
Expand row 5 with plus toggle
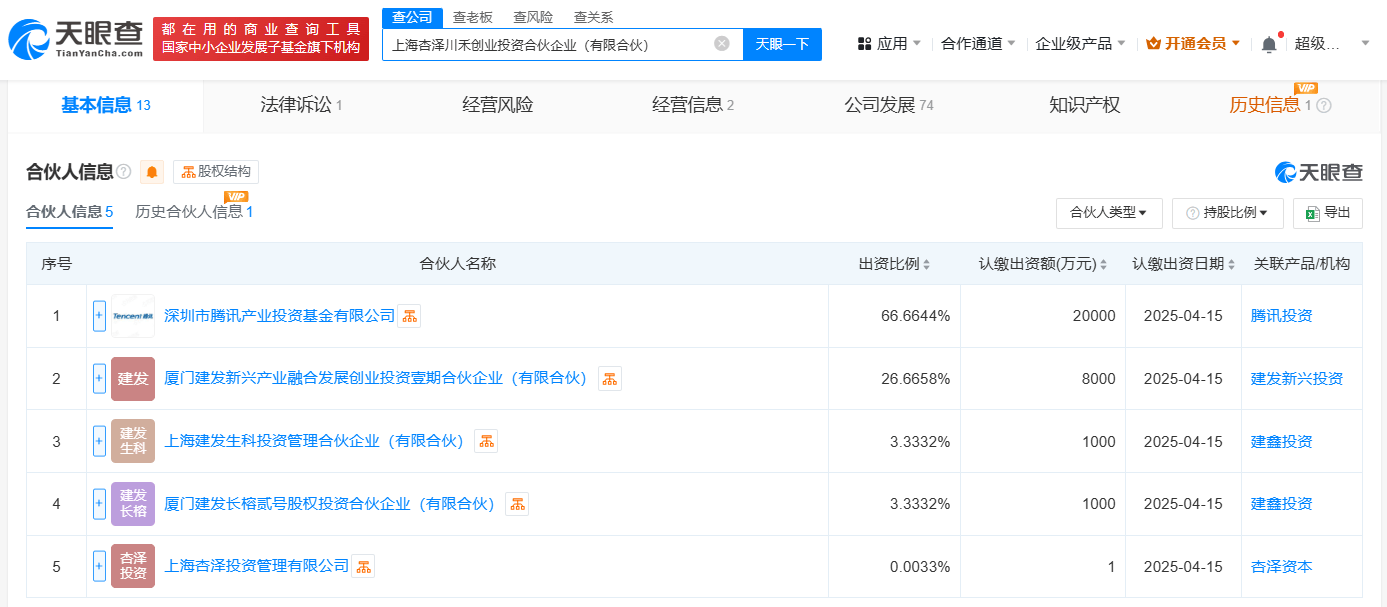99,566
